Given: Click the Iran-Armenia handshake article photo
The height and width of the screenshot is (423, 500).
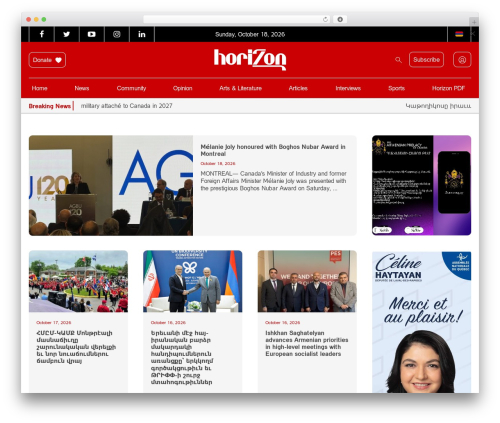Looking at the screenshot, I should pos(193,281).
